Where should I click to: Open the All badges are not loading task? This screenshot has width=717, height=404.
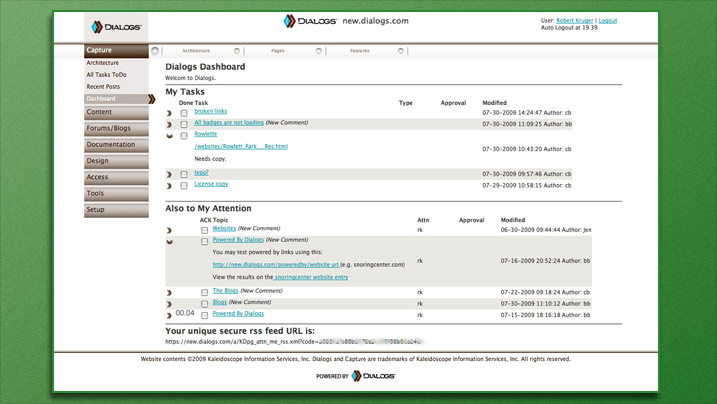(x=229, y=122)
